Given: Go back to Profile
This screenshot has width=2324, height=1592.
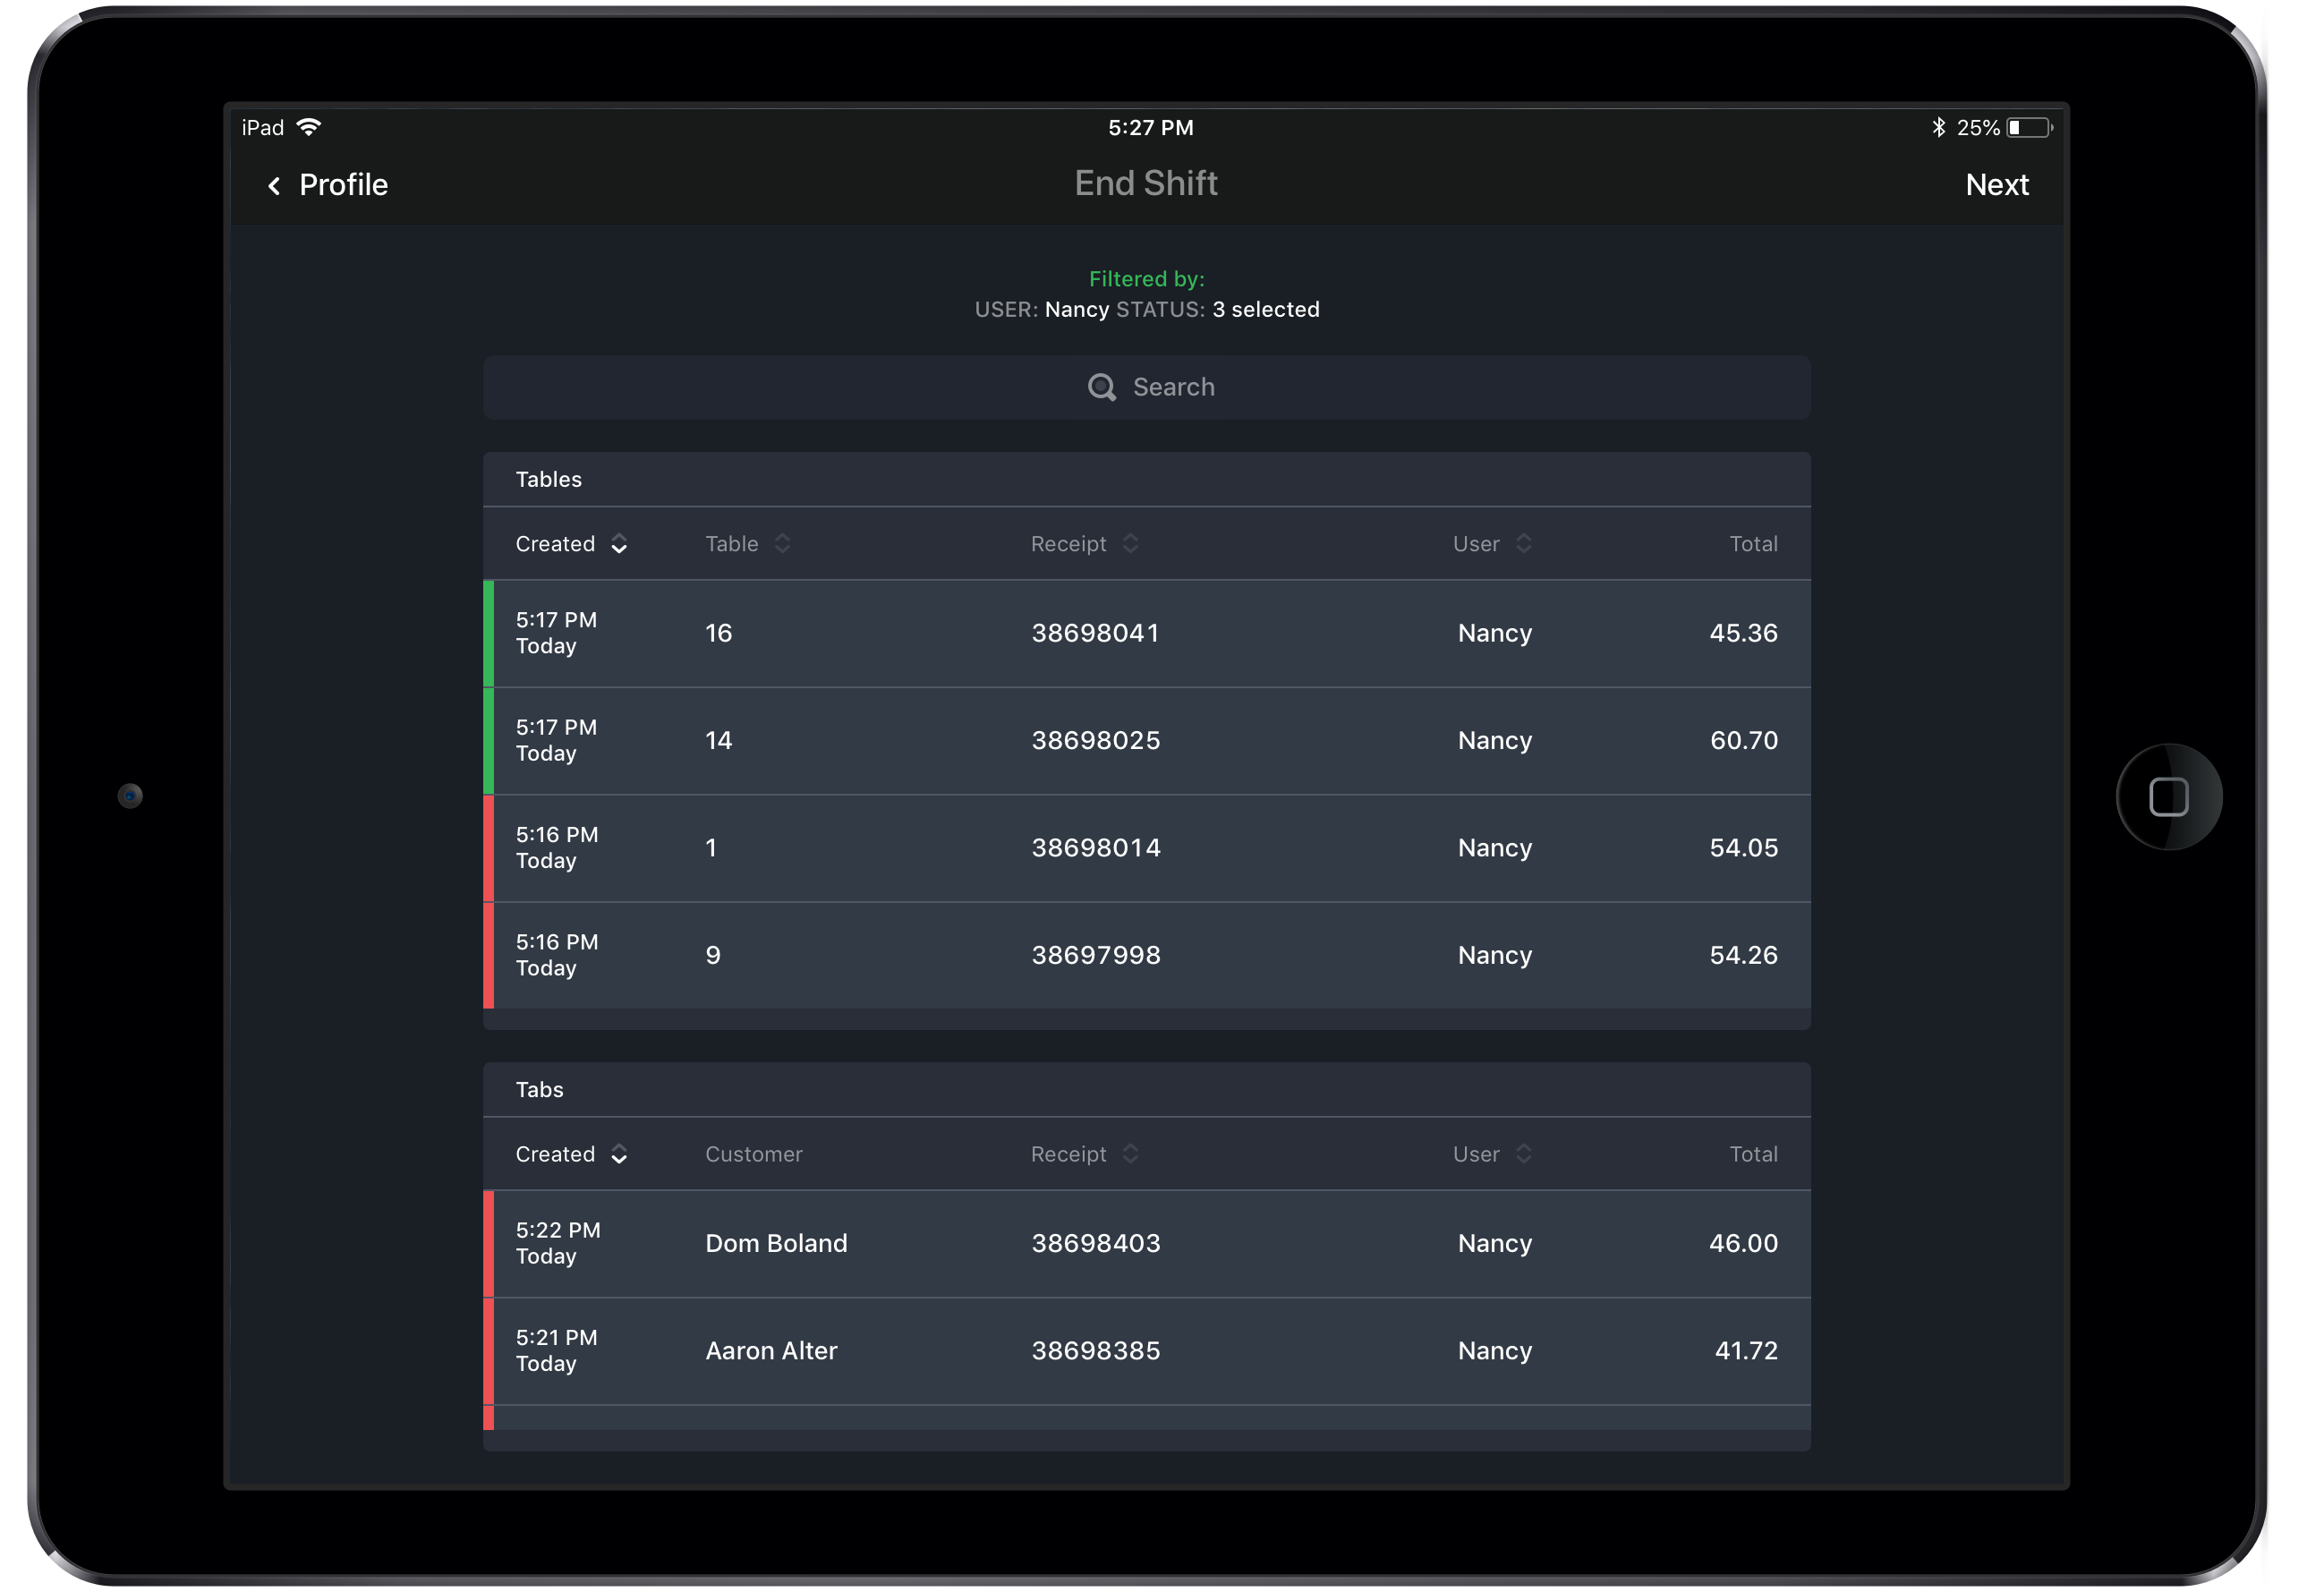Looking at the screenshot, I should [343, 185].
